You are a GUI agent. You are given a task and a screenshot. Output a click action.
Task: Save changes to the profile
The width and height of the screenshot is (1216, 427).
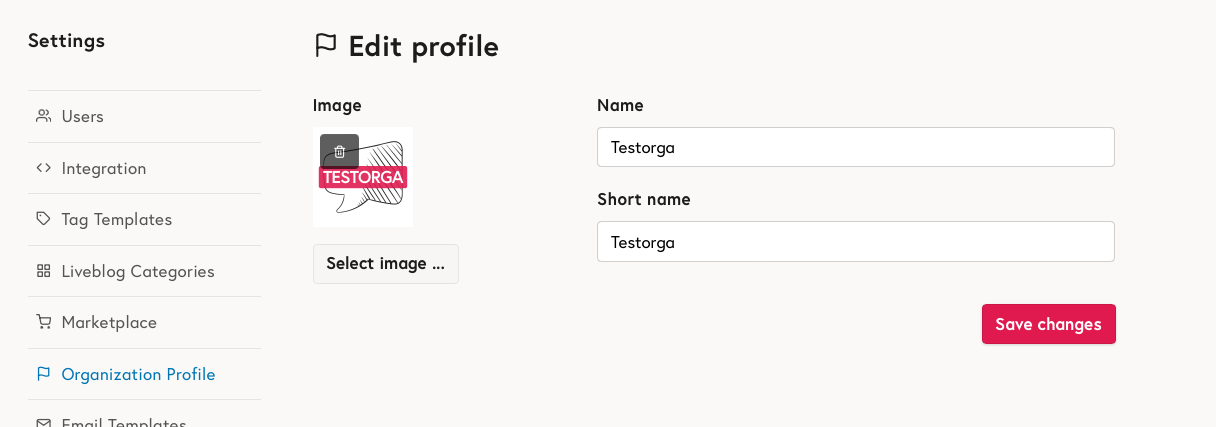[1048, 324]
